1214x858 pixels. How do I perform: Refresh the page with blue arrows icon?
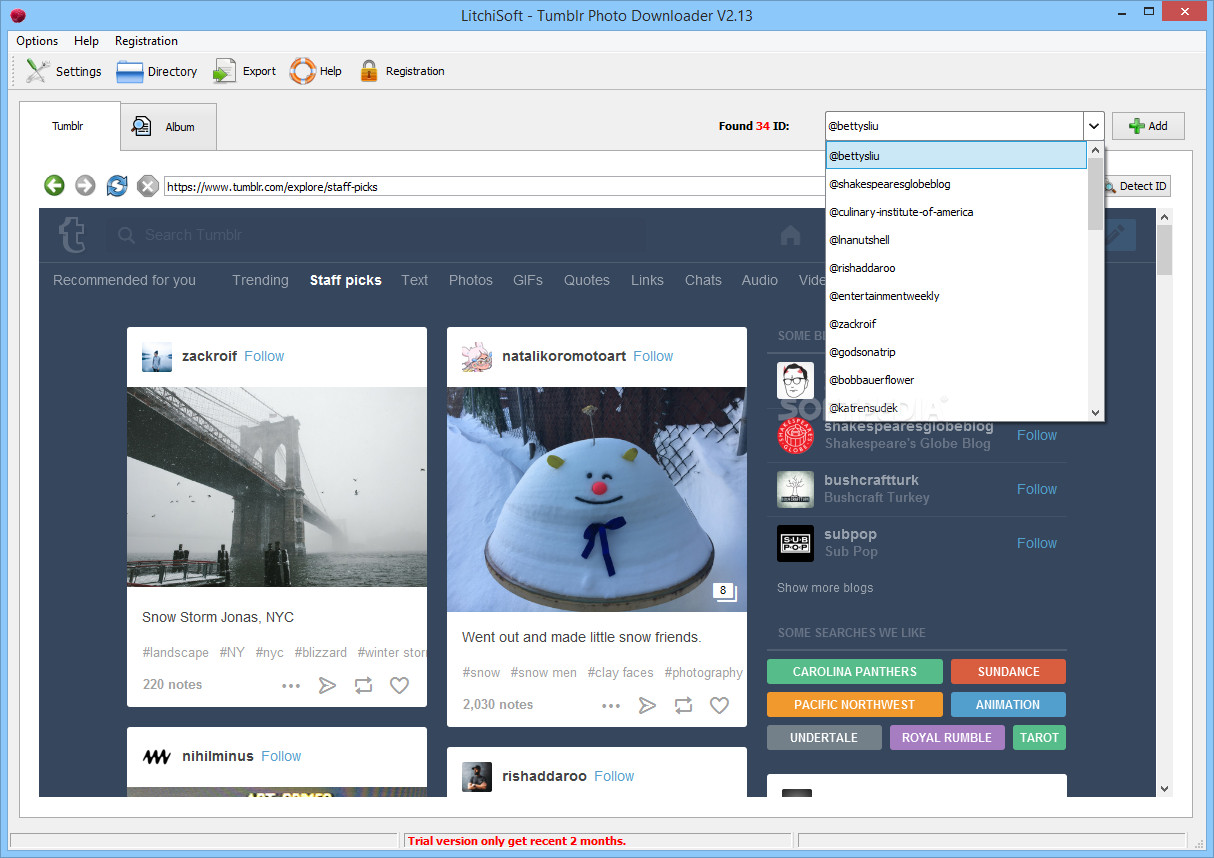(x=117, y=186)
